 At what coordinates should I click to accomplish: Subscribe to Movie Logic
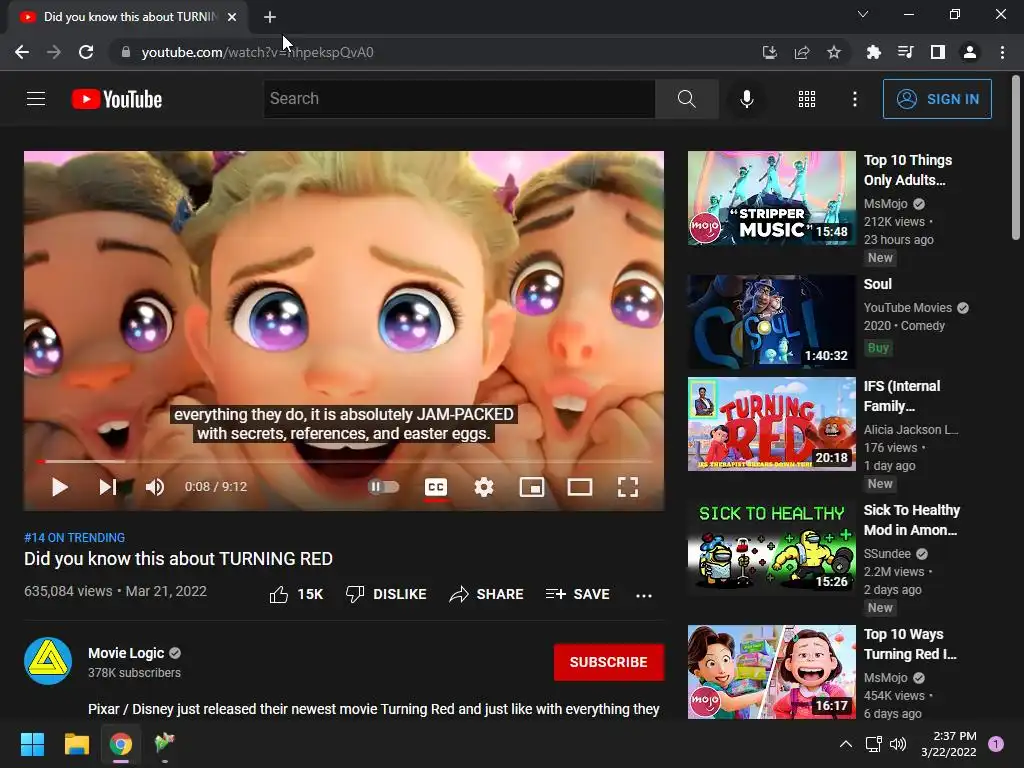609,662
